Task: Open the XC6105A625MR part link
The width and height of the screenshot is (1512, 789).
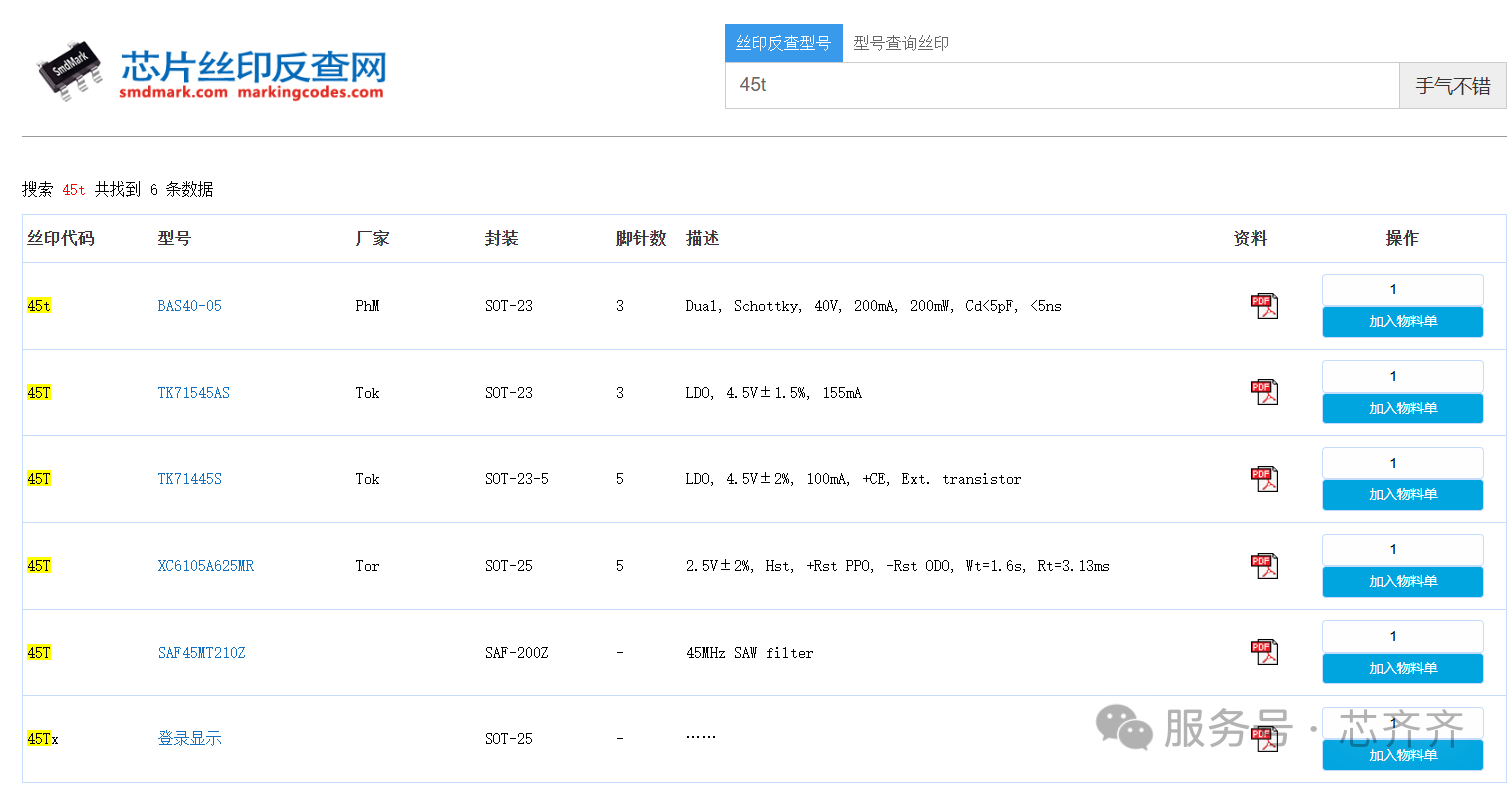Action: [205, 566]
